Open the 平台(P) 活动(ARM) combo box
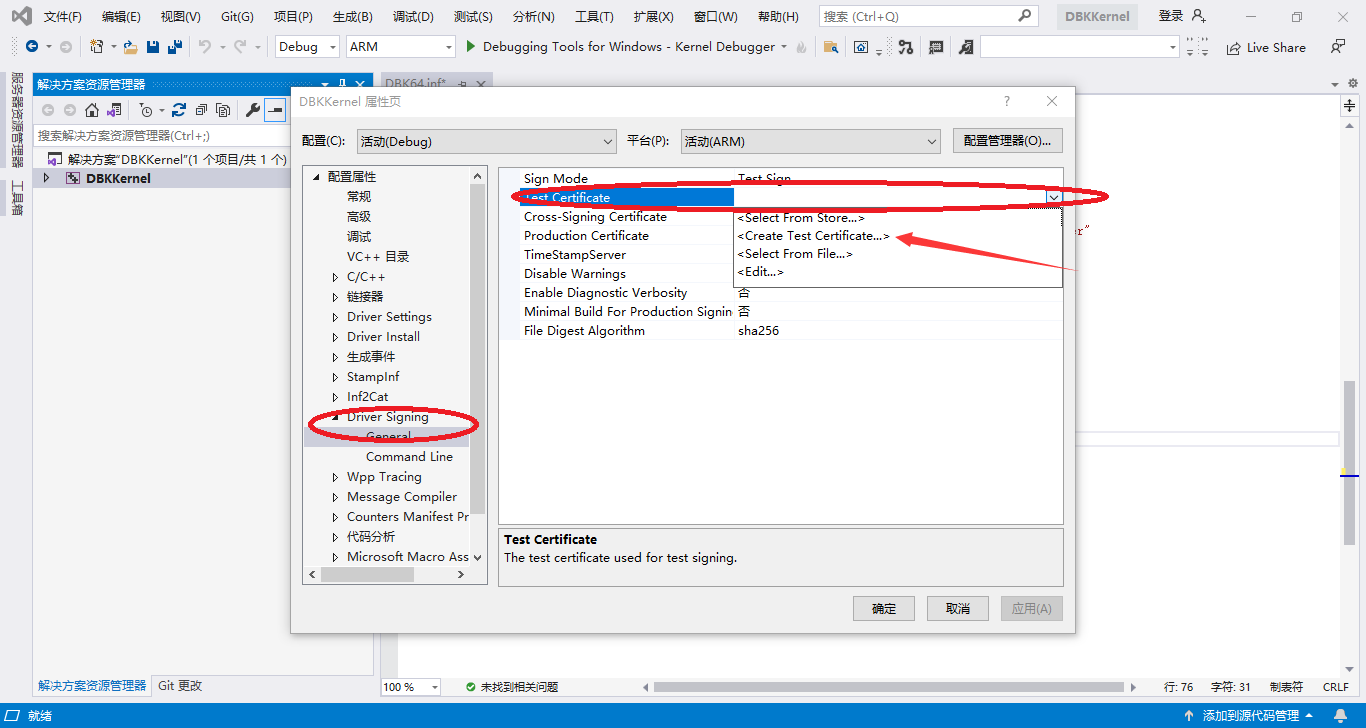This screenshot has height=728, width=1366. pyautogui.click(x=810, y=141)
